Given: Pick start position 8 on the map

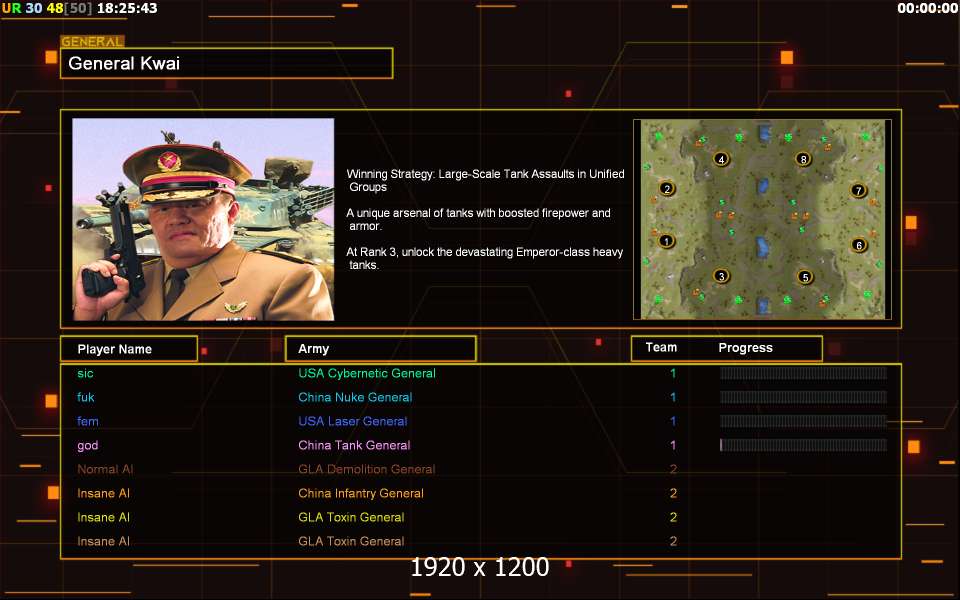Looking at the screenshot, I should pos(803,159).
